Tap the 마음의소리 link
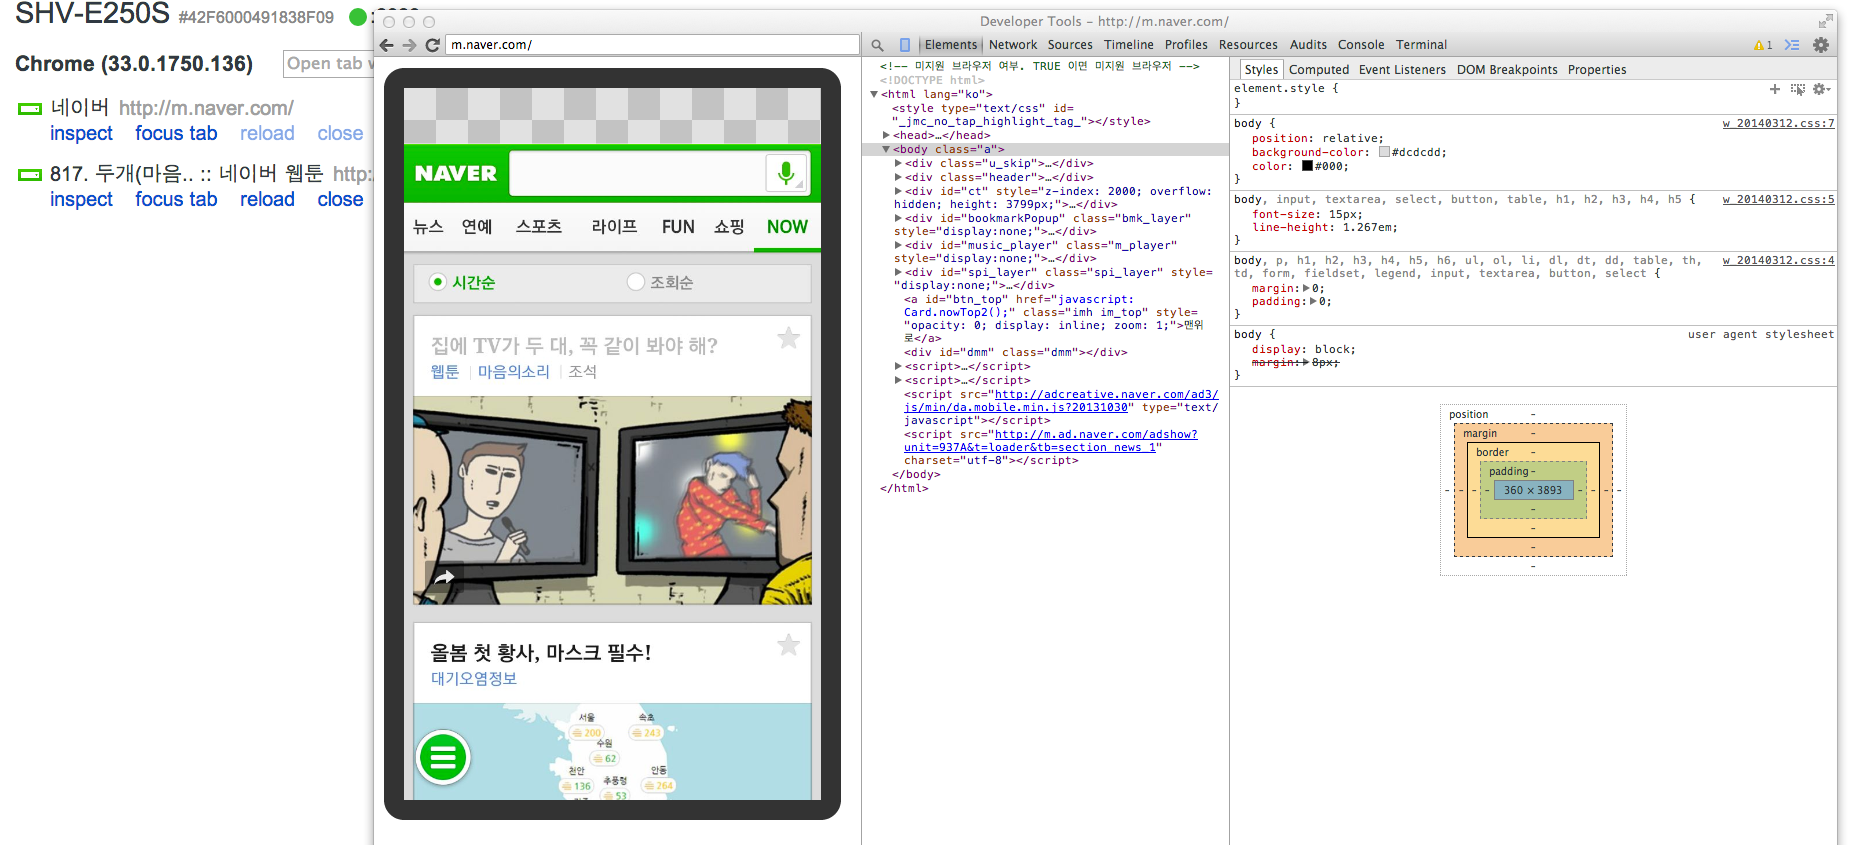Viewport: 1851px width, 845px height. [513, 372]
